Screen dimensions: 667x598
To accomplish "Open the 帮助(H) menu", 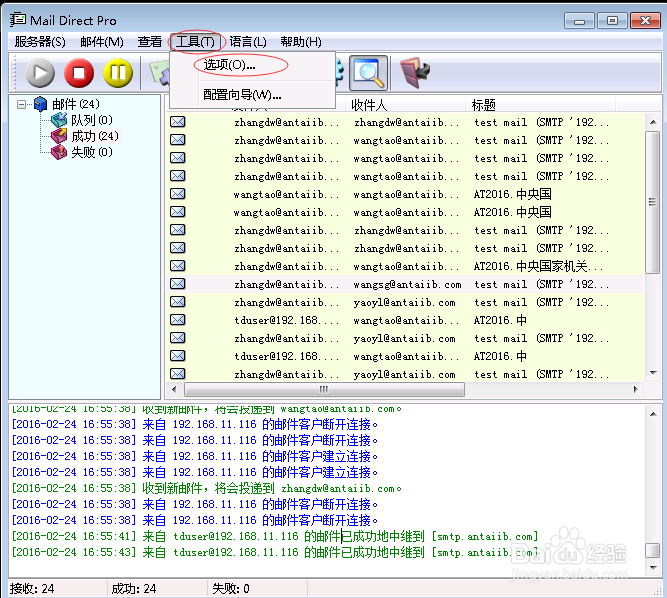I will coord(301,42).
